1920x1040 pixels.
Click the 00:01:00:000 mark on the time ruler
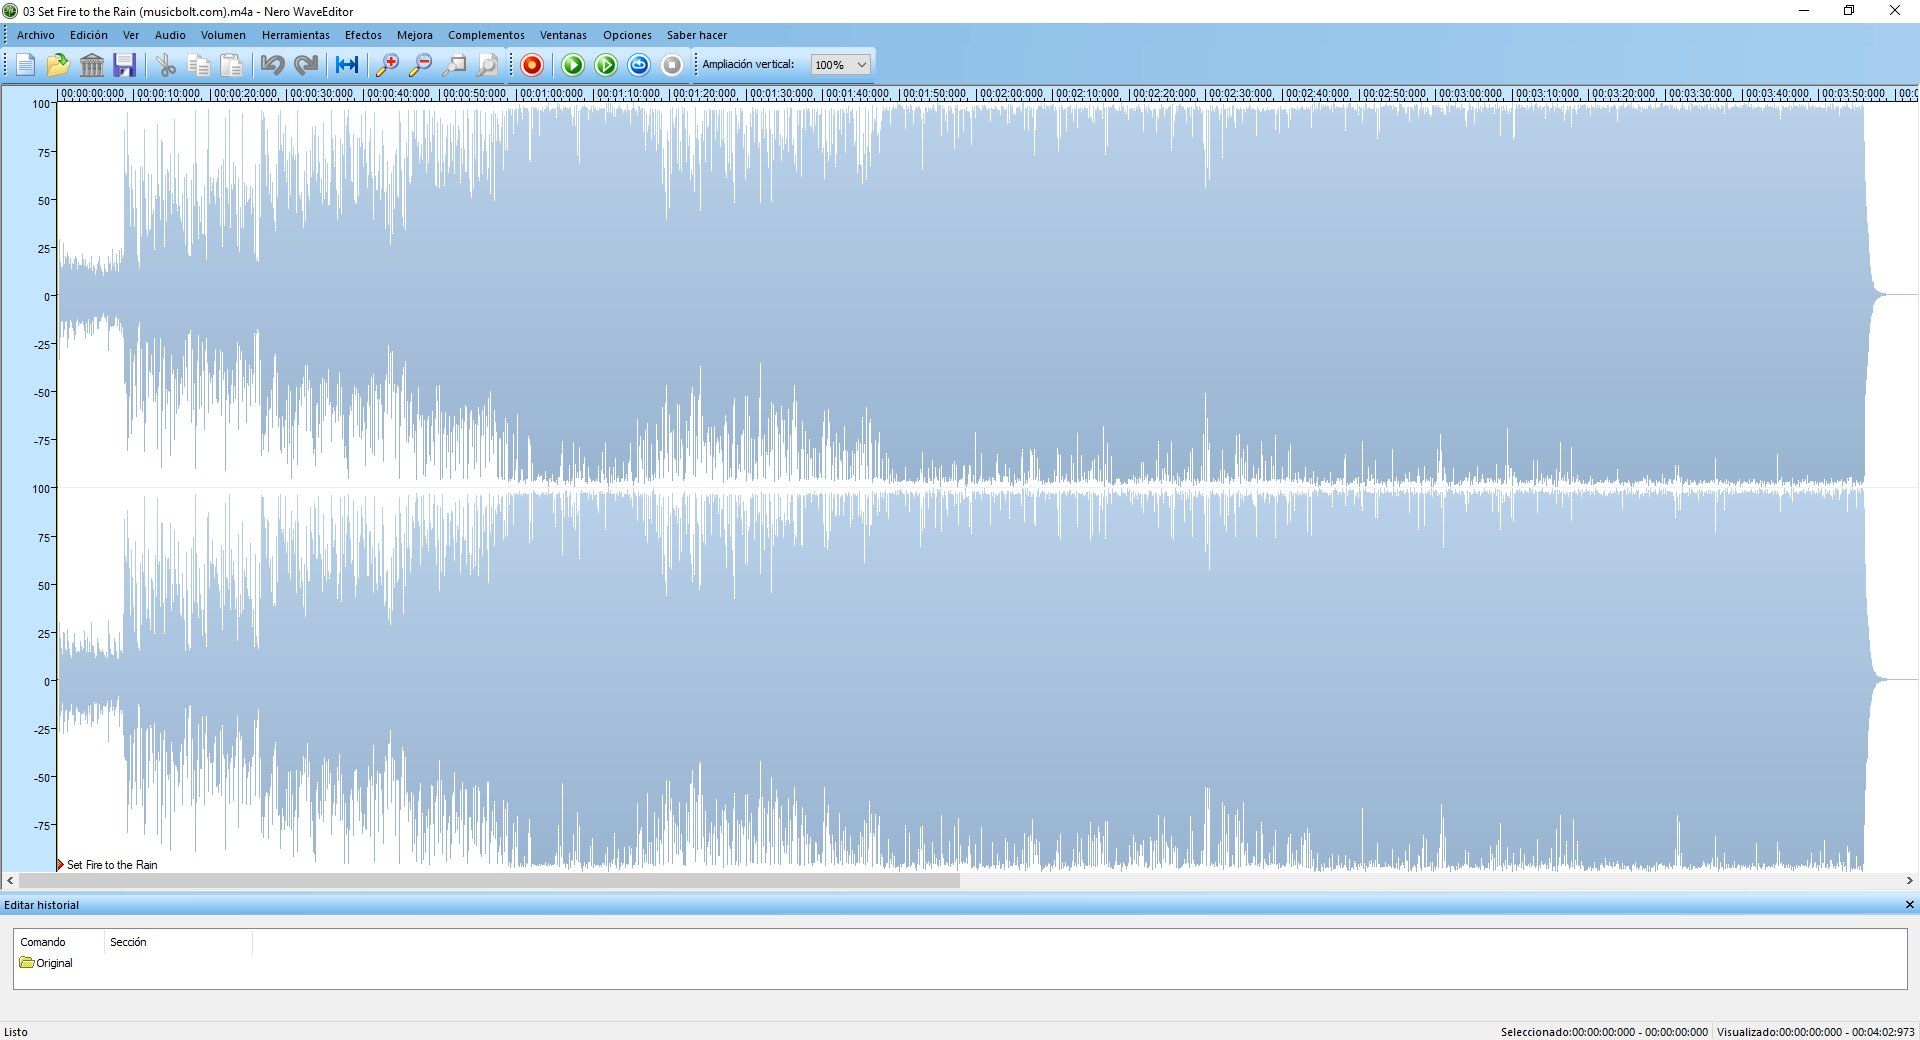[x=551, y=94]
